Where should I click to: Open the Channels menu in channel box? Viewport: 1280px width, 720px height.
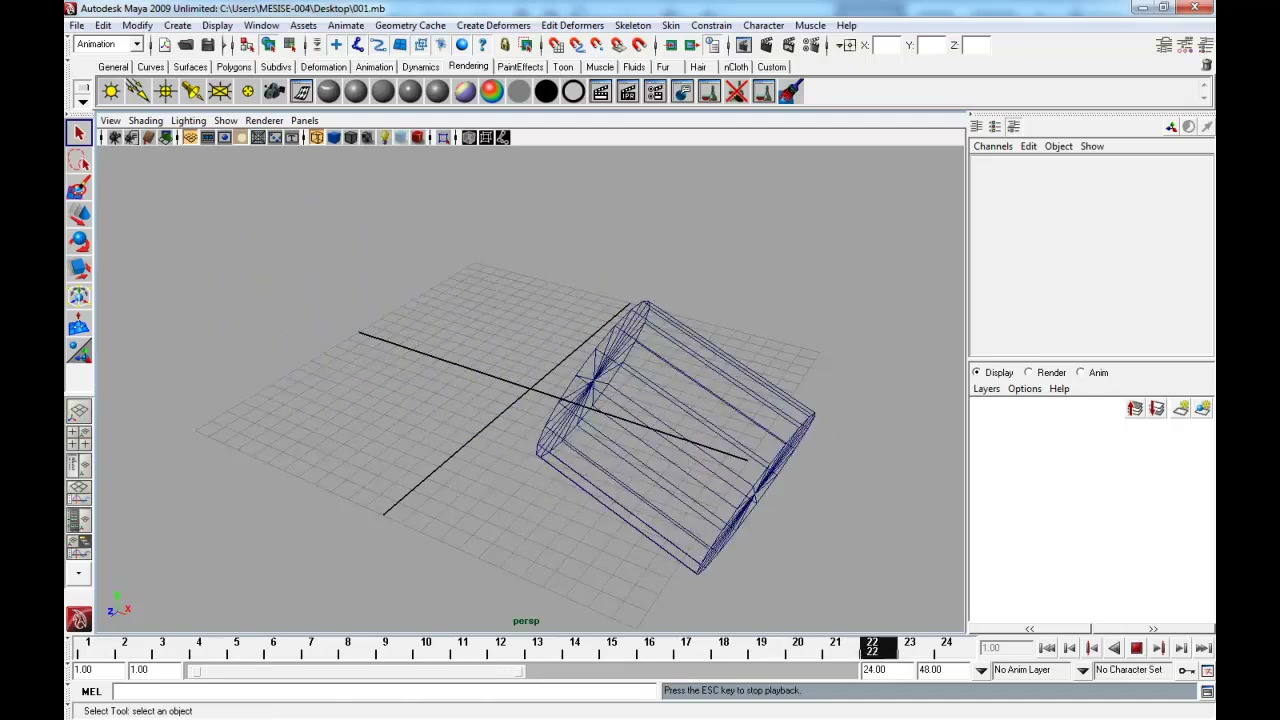[993, 146]
